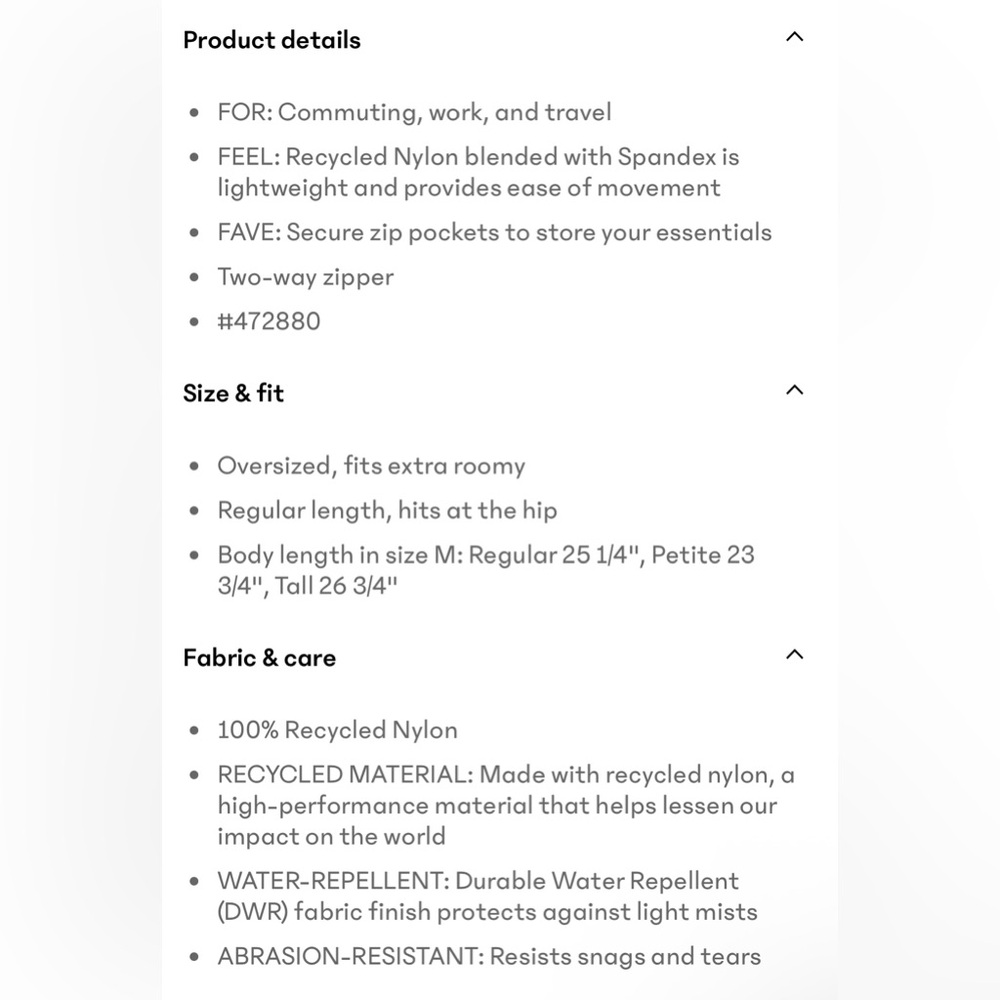Collapse Size & fit using its chevron arrow

coord(794,390)
